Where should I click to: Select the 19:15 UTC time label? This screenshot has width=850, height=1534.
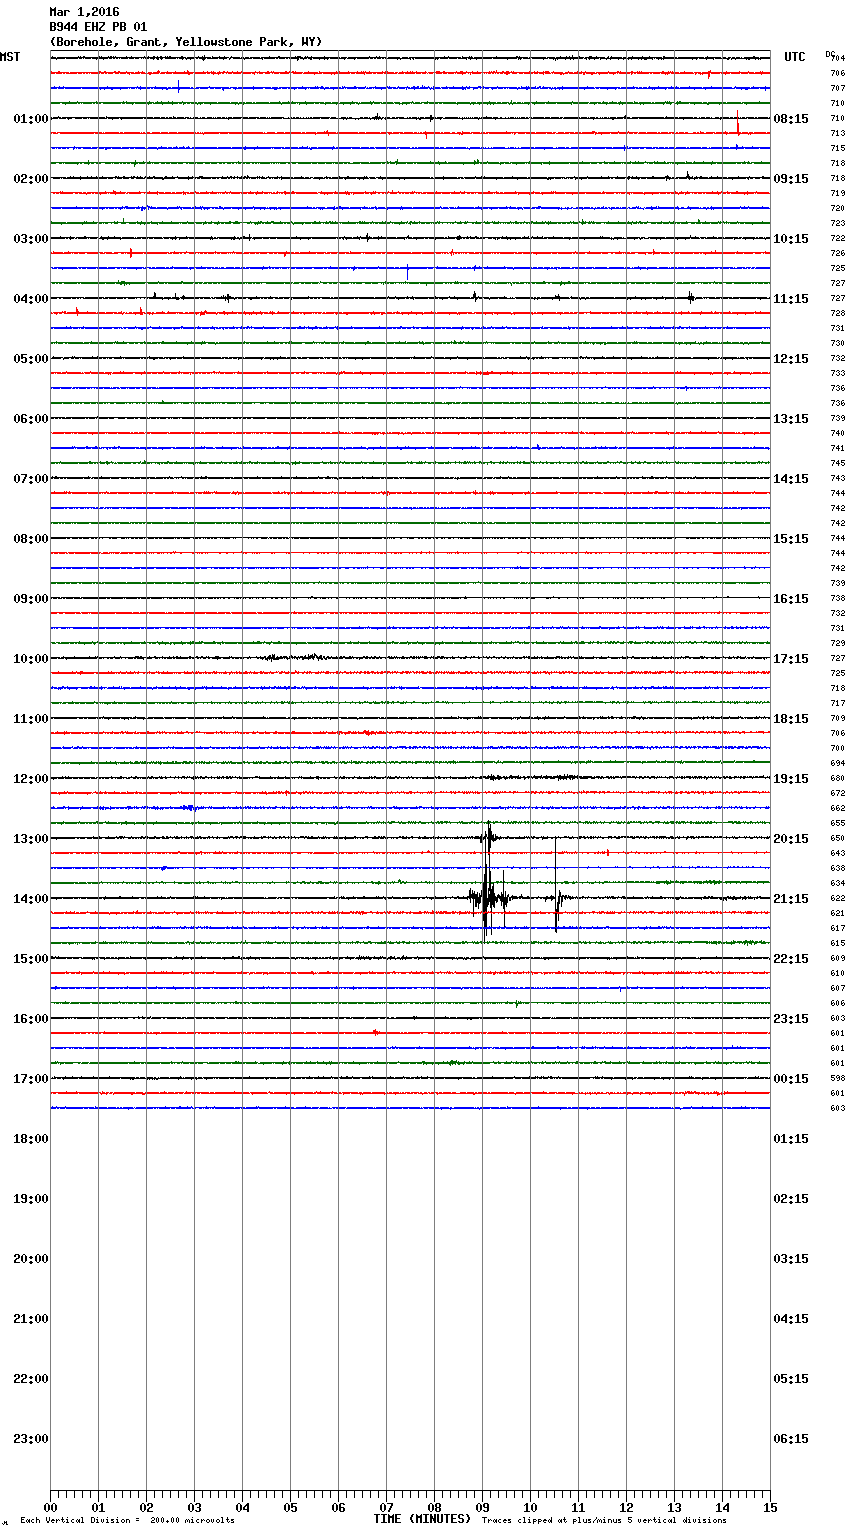pos(791,779)
